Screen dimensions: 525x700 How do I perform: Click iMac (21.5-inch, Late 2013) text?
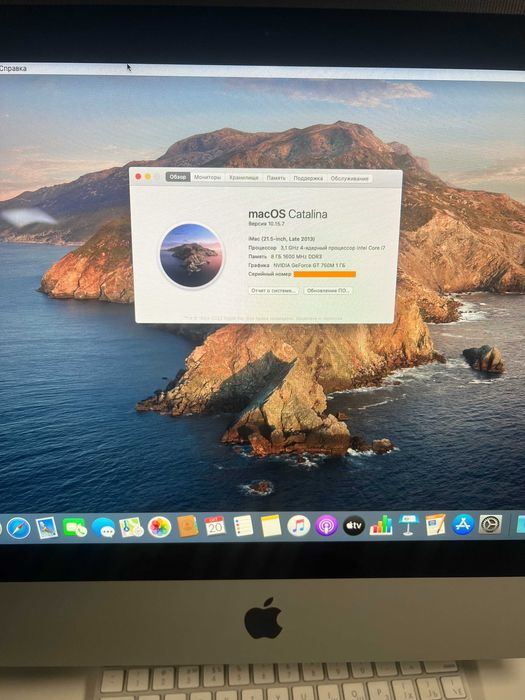coord(281,239)
